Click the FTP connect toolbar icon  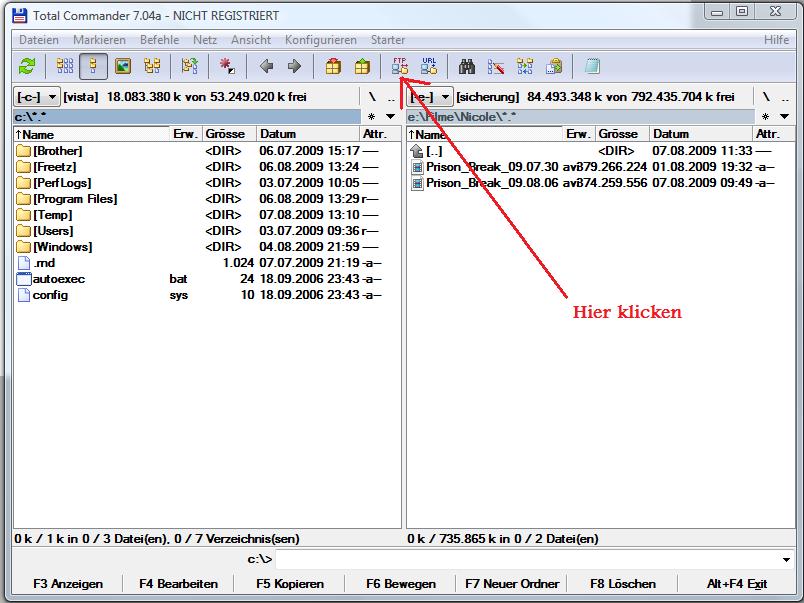[x=401, y=66]
